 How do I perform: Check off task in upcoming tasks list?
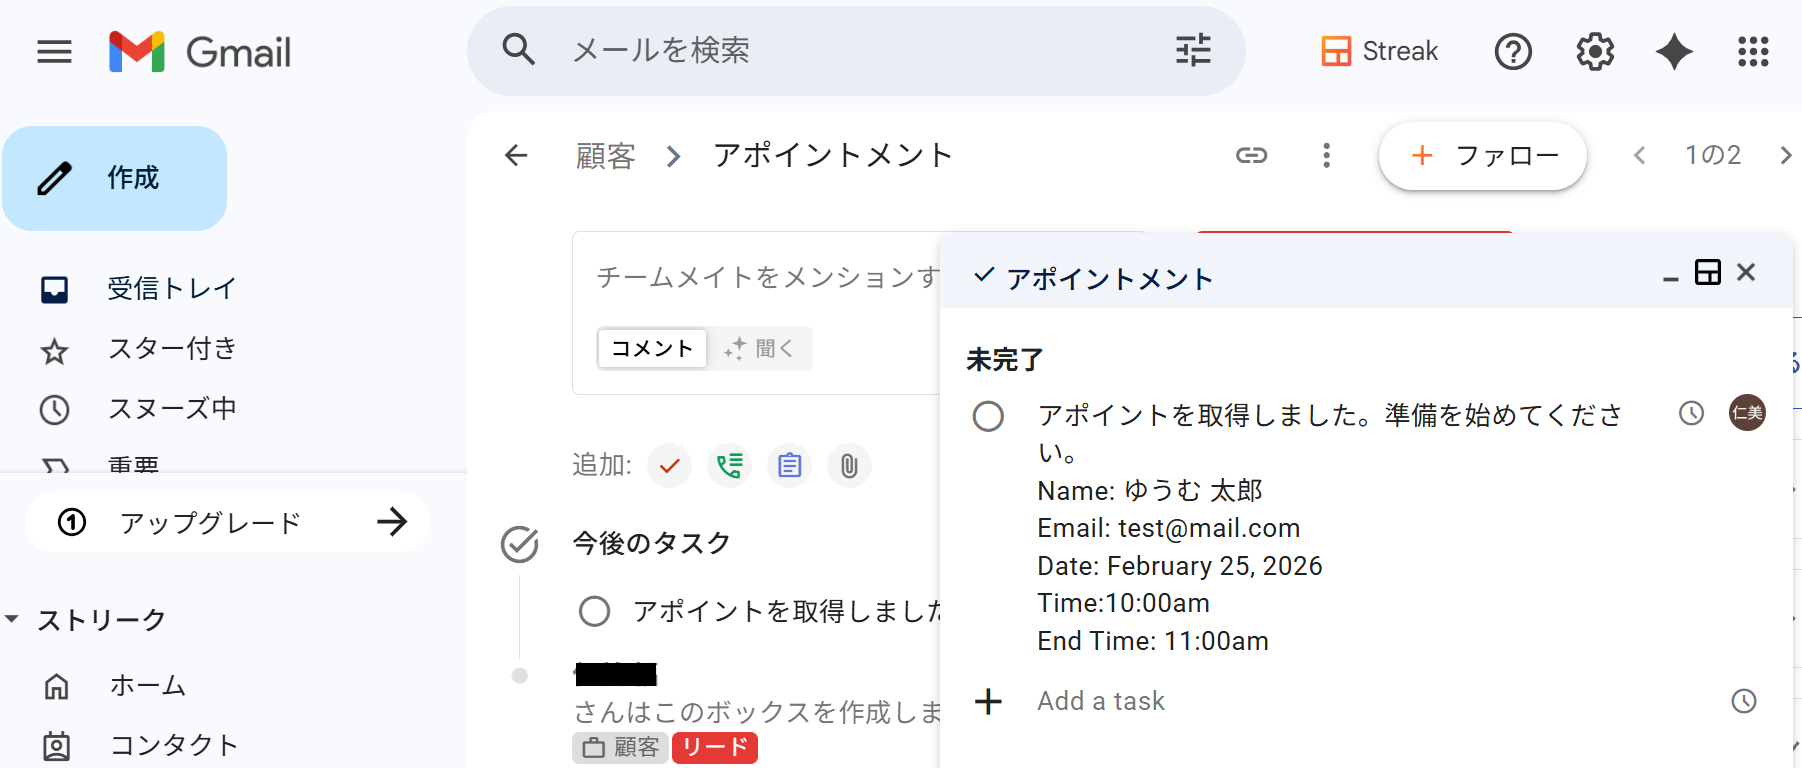pyautogui.click(x=595, y=611)
